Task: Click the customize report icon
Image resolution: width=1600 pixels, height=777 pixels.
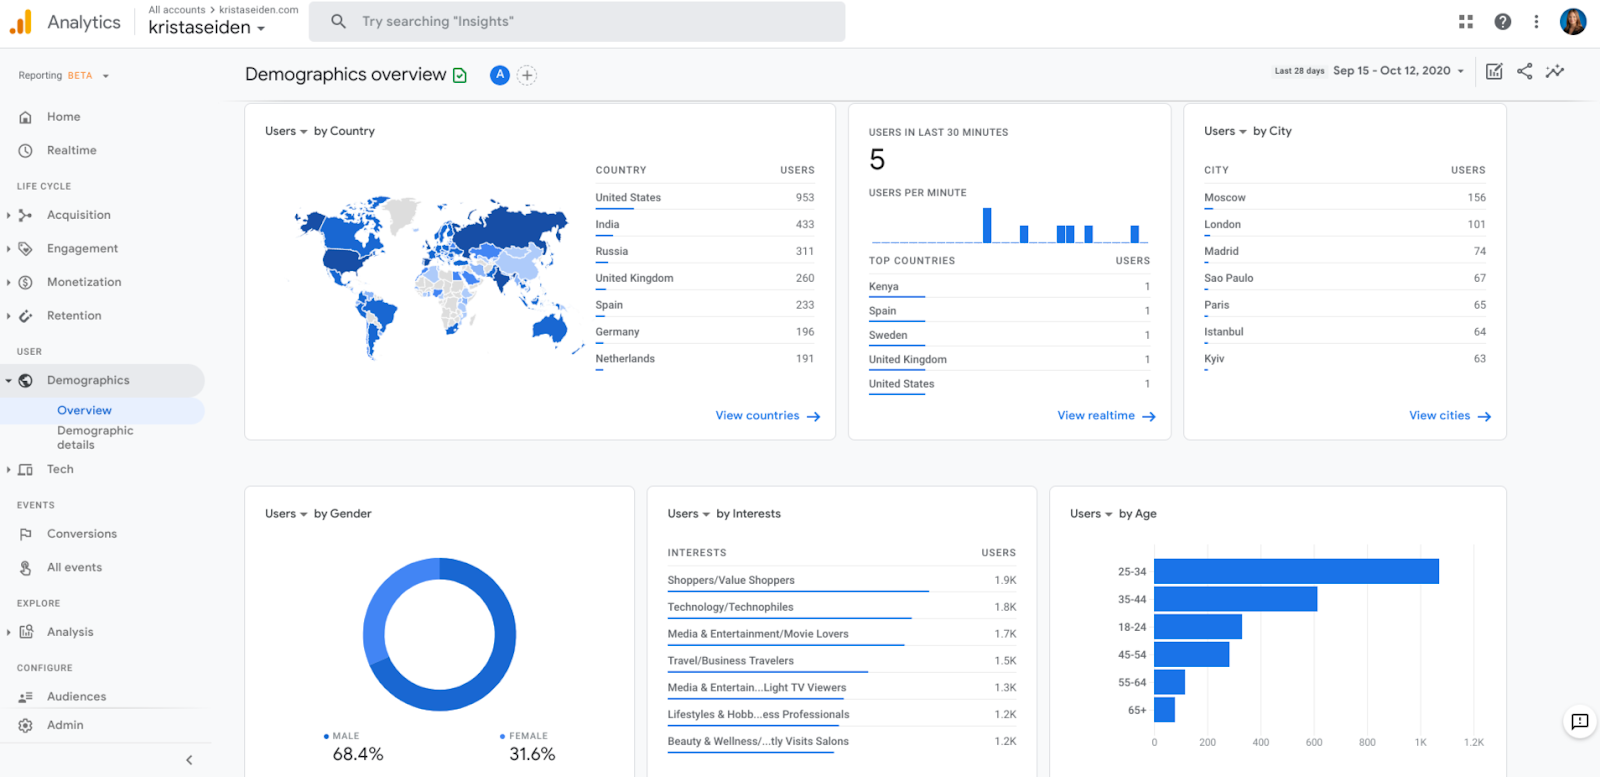Action: [x=1494, y=71]
